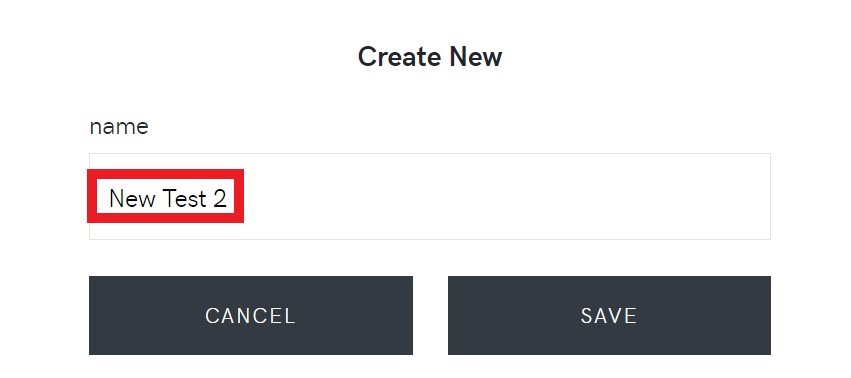
Task: Click the word 'Test' in the name field
Action: point(185,199)
